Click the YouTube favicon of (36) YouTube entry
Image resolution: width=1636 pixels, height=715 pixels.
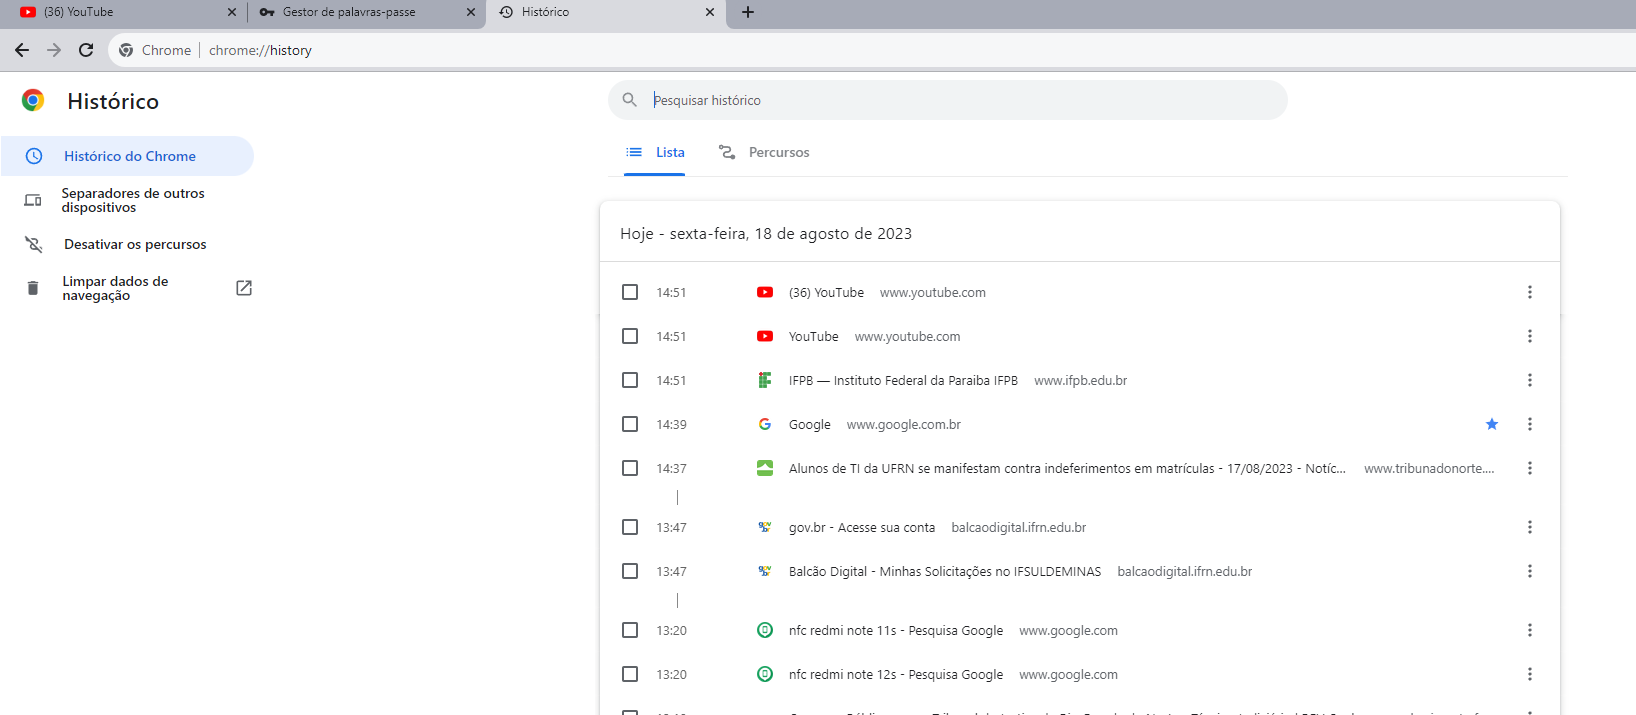coord(765,292)
